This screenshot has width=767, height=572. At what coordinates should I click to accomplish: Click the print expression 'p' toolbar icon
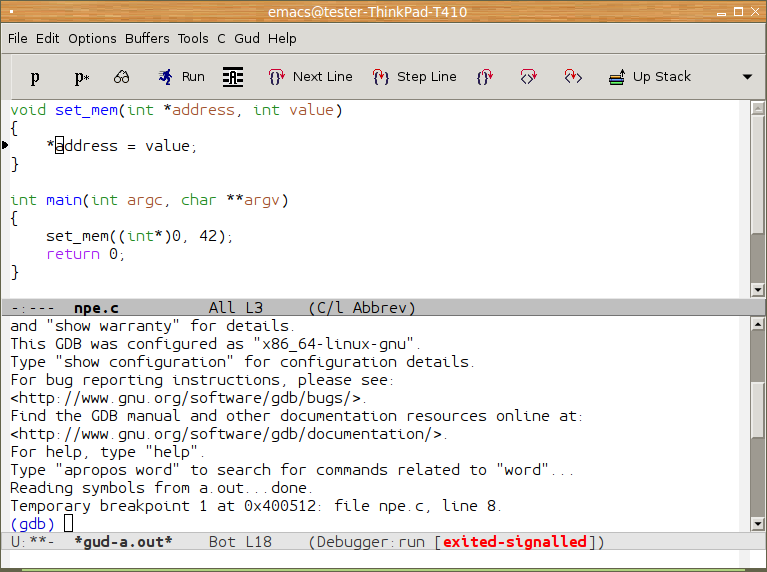pyautogui.click(x=35, y=77)
